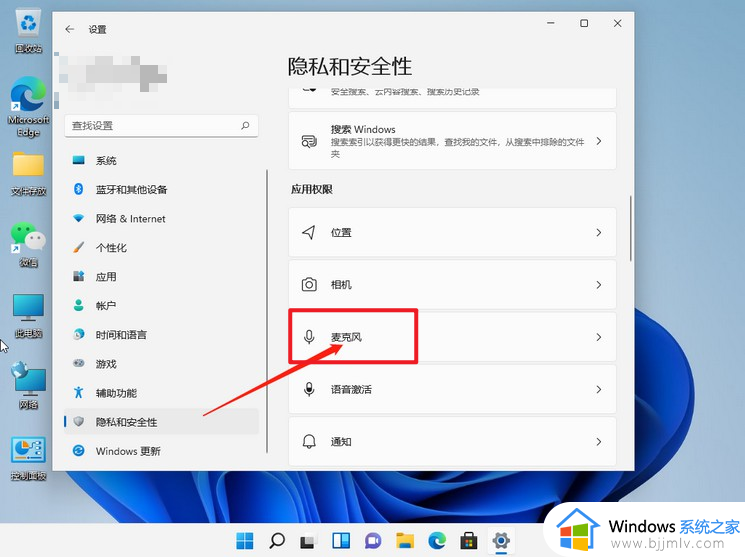Expand the 相机 row chevron
The height and width of the screenshot is (557, 745).
tap(599, 285)
